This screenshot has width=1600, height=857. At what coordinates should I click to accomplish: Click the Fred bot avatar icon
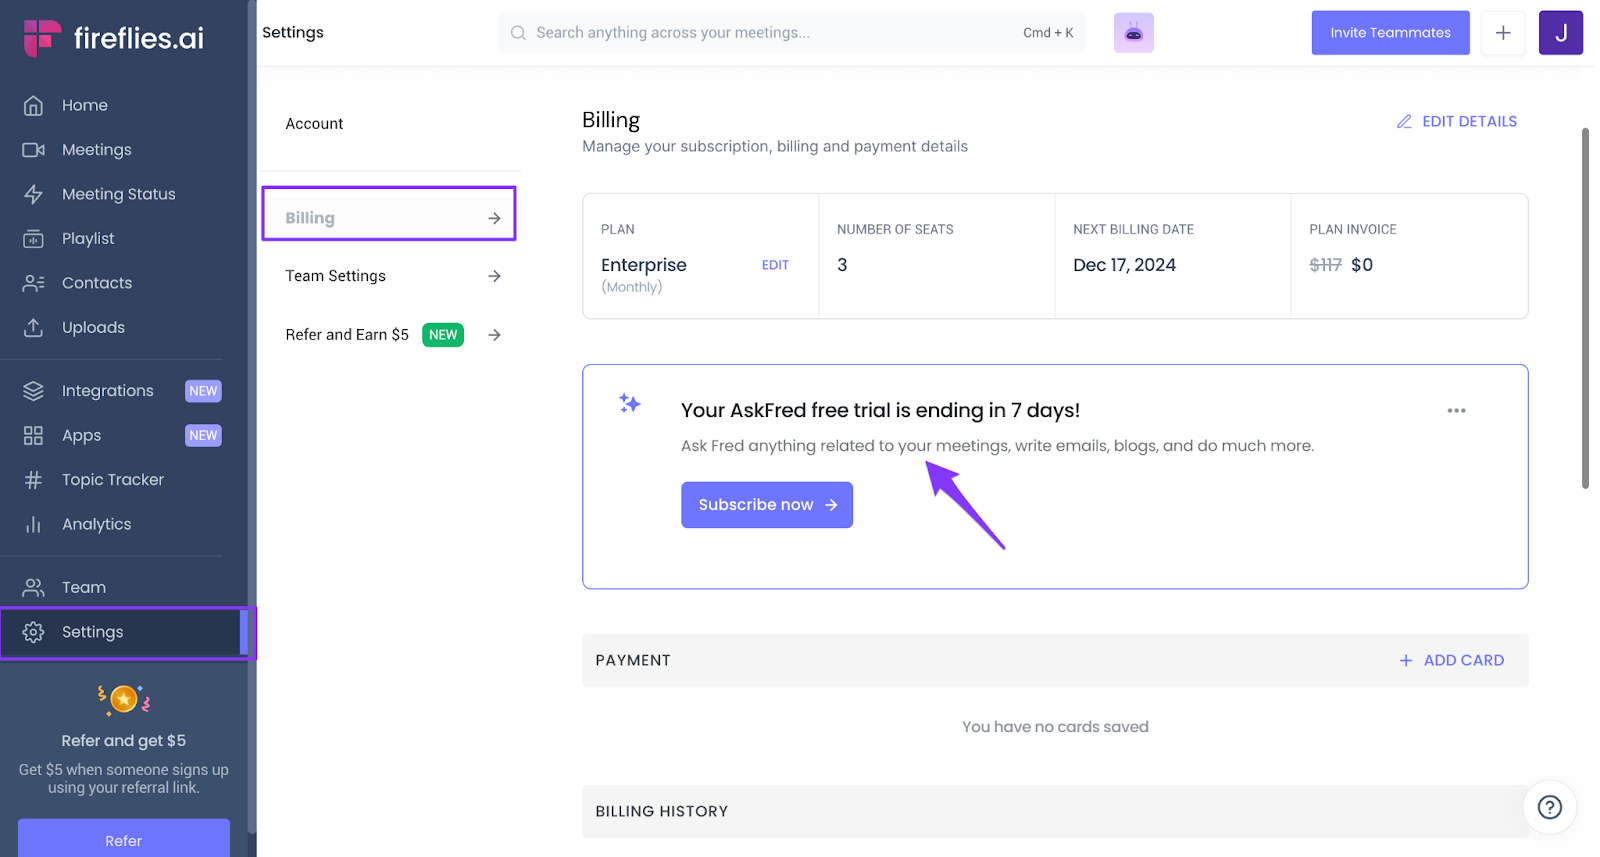coord(1133,33)
